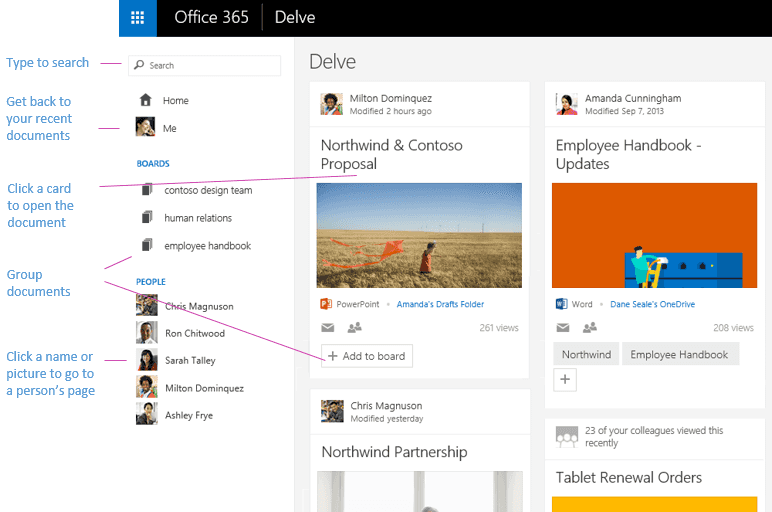The image size is (772, 512).
Task: Click the 261 views count
Action: click(499, 328)
